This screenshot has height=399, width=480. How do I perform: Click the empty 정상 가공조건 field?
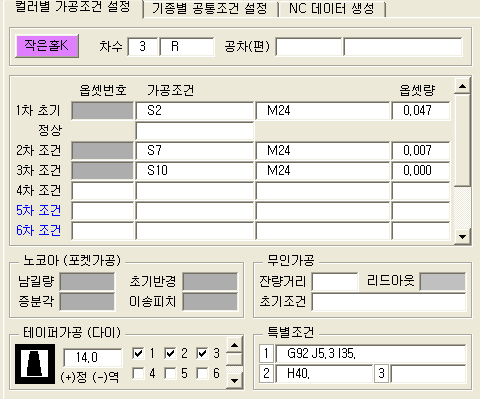(x=195, y=131)
